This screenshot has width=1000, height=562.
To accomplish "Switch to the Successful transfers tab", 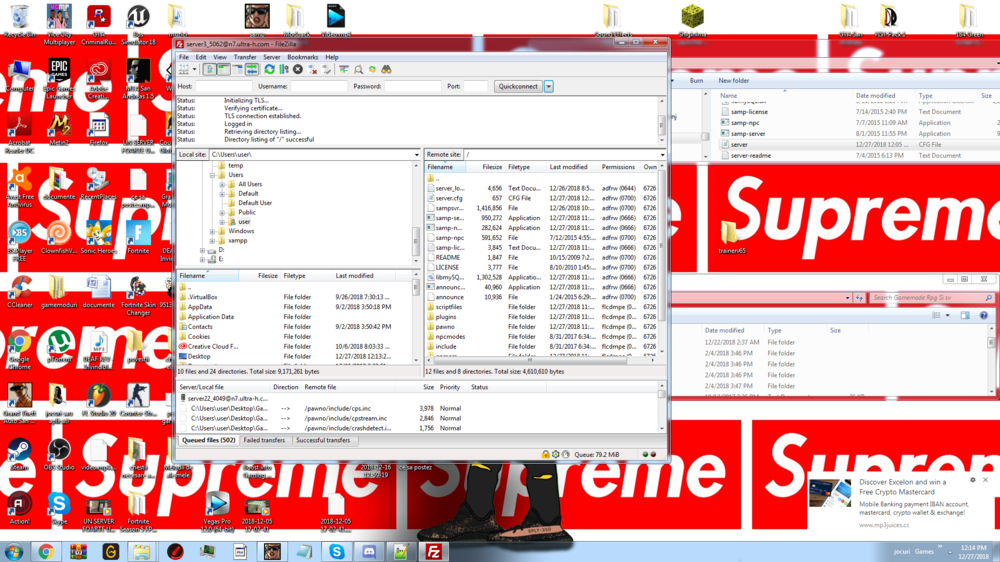I will (323, 440).
